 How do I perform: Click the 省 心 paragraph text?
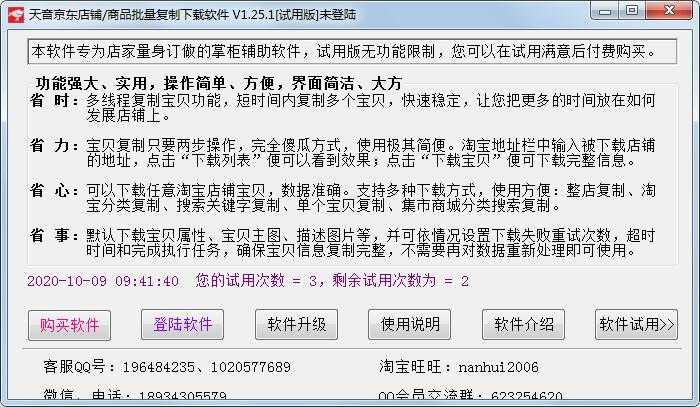point(343,198)
